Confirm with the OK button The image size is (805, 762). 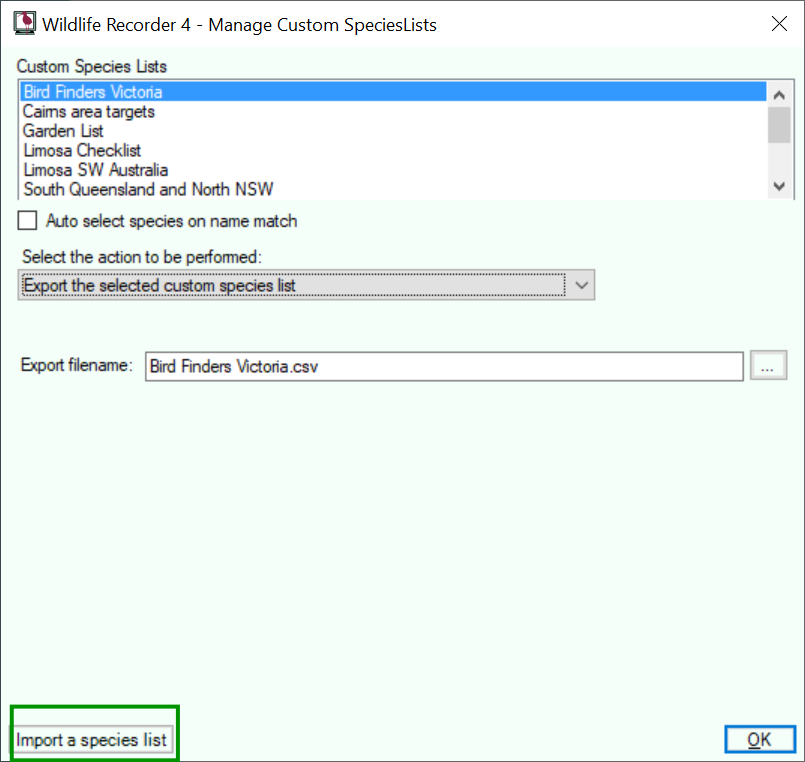[x=760, y=740]
